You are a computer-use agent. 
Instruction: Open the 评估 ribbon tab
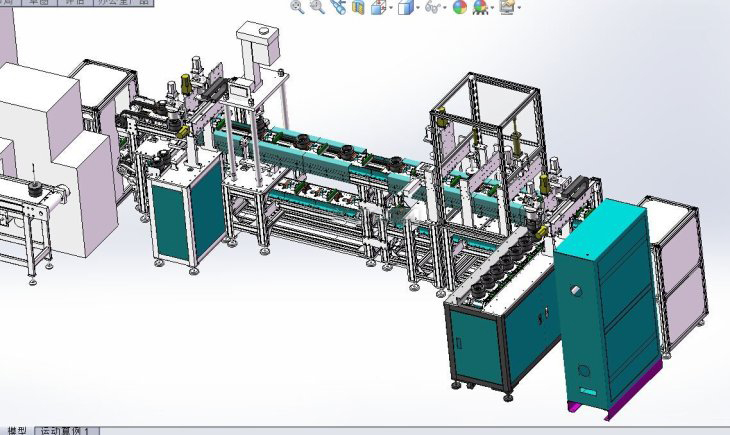pyautogui.click(x=74, y=3)
